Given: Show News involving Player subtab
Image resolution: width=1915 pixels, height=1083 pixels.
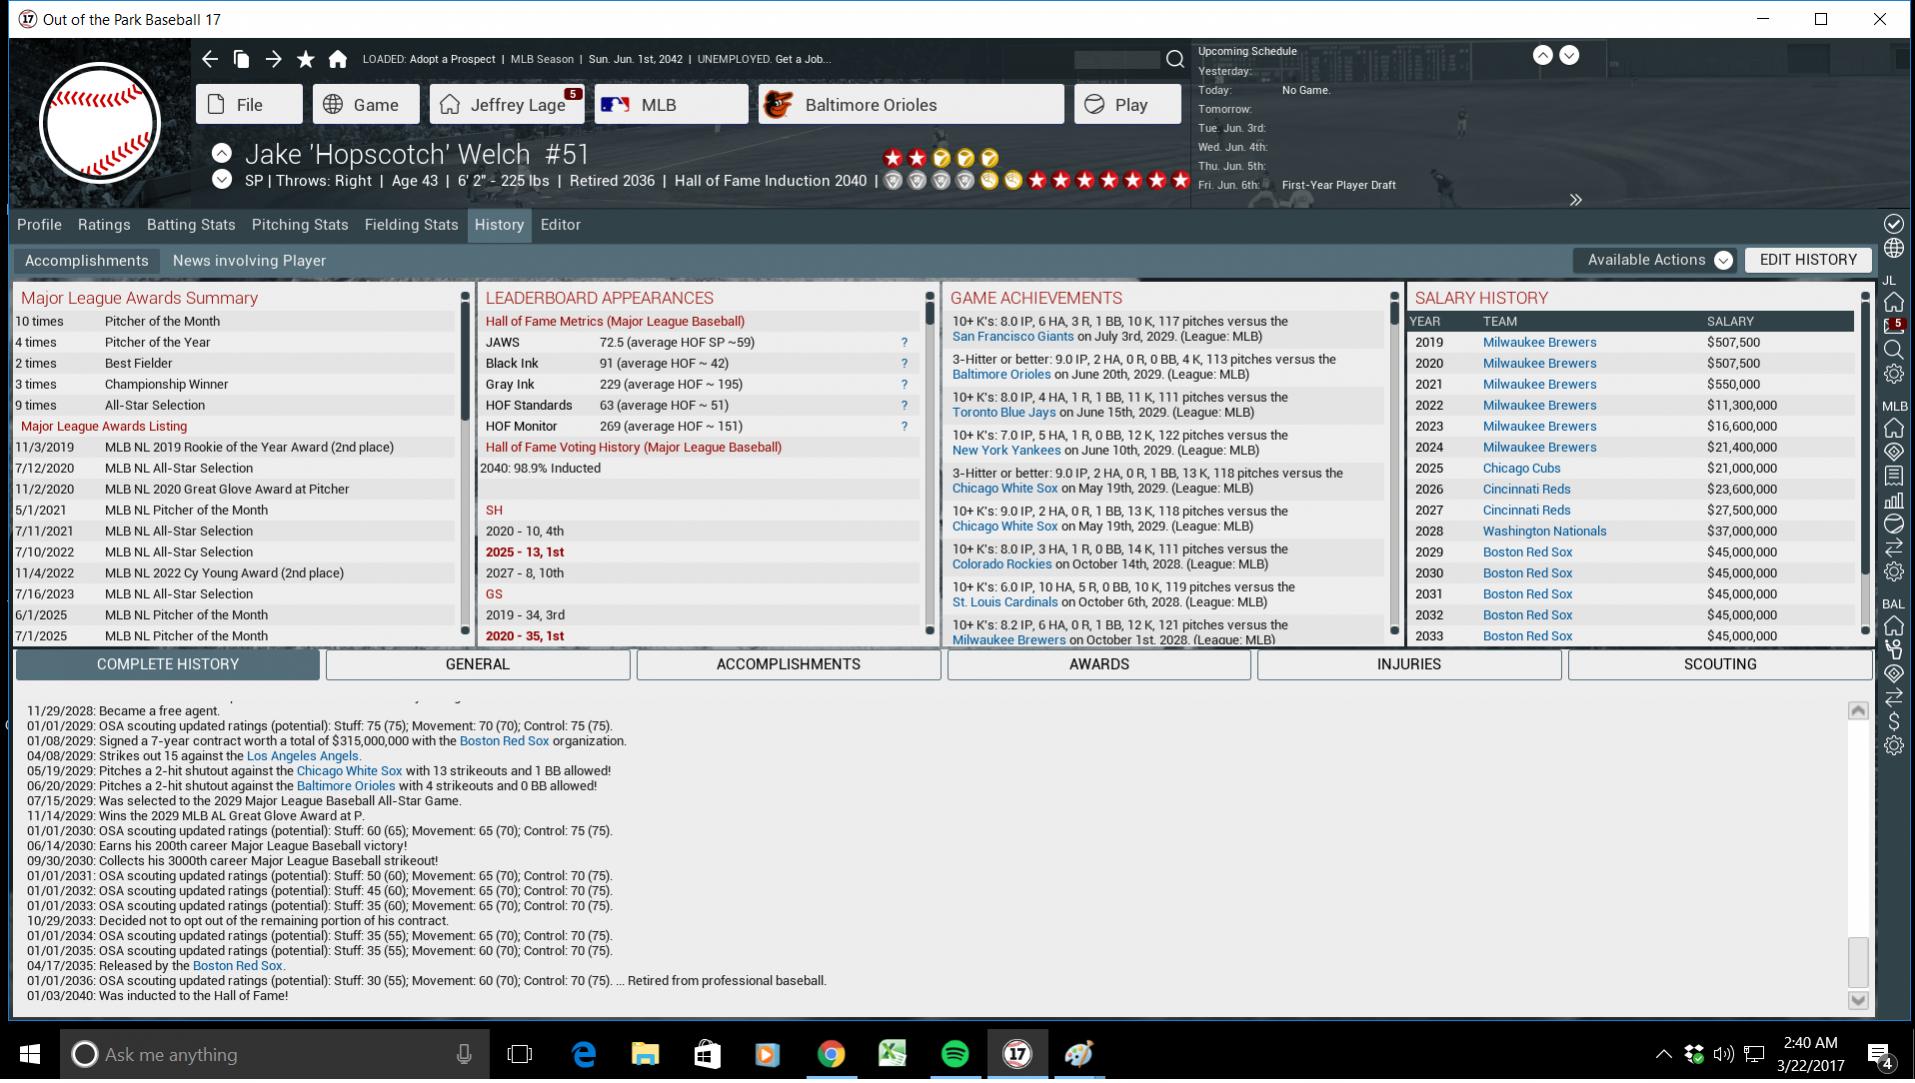Looking at the screenshot, I should tap(249, 261).
